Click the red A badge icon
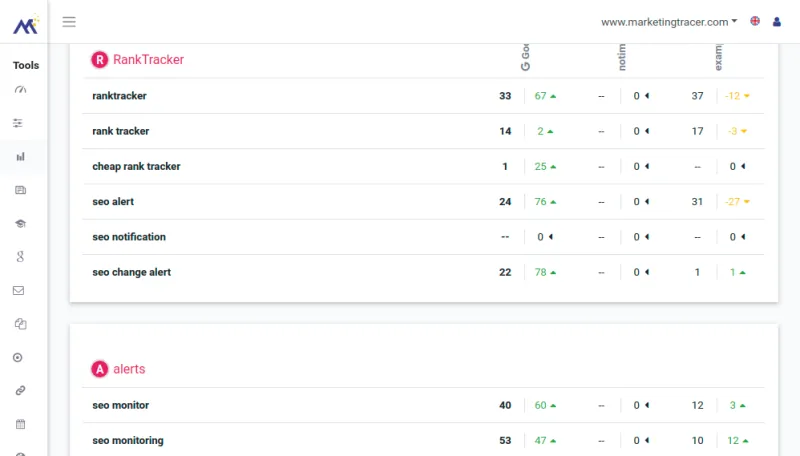Screen dimensions: 800x456 [99, 369]
